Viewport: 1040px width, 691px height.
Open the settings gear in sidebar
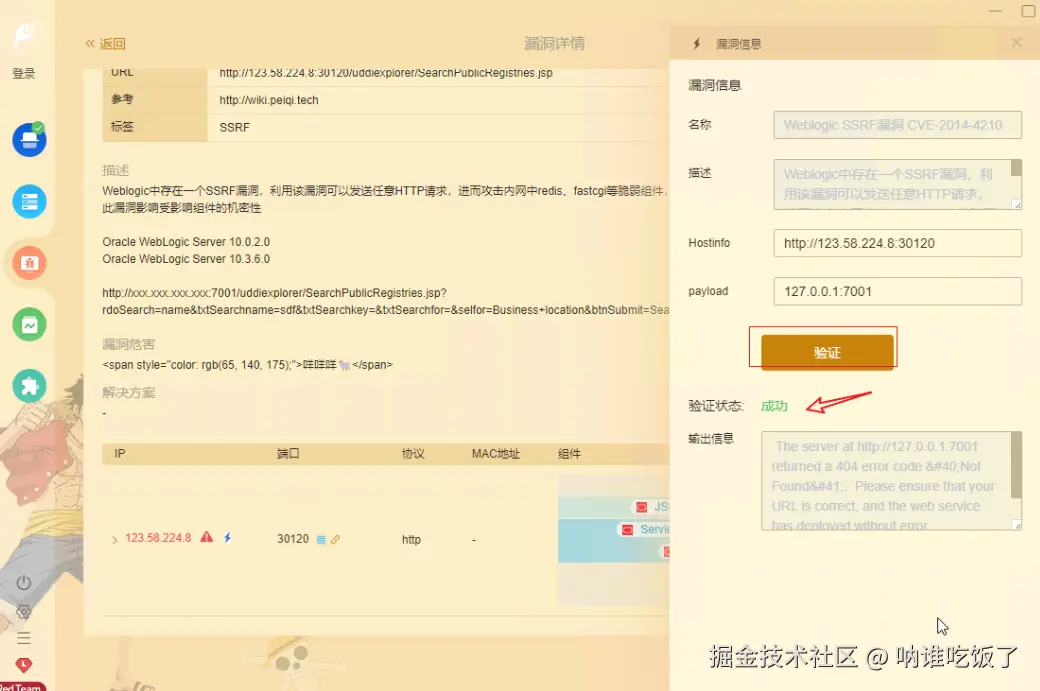click(x=24, y=611)
